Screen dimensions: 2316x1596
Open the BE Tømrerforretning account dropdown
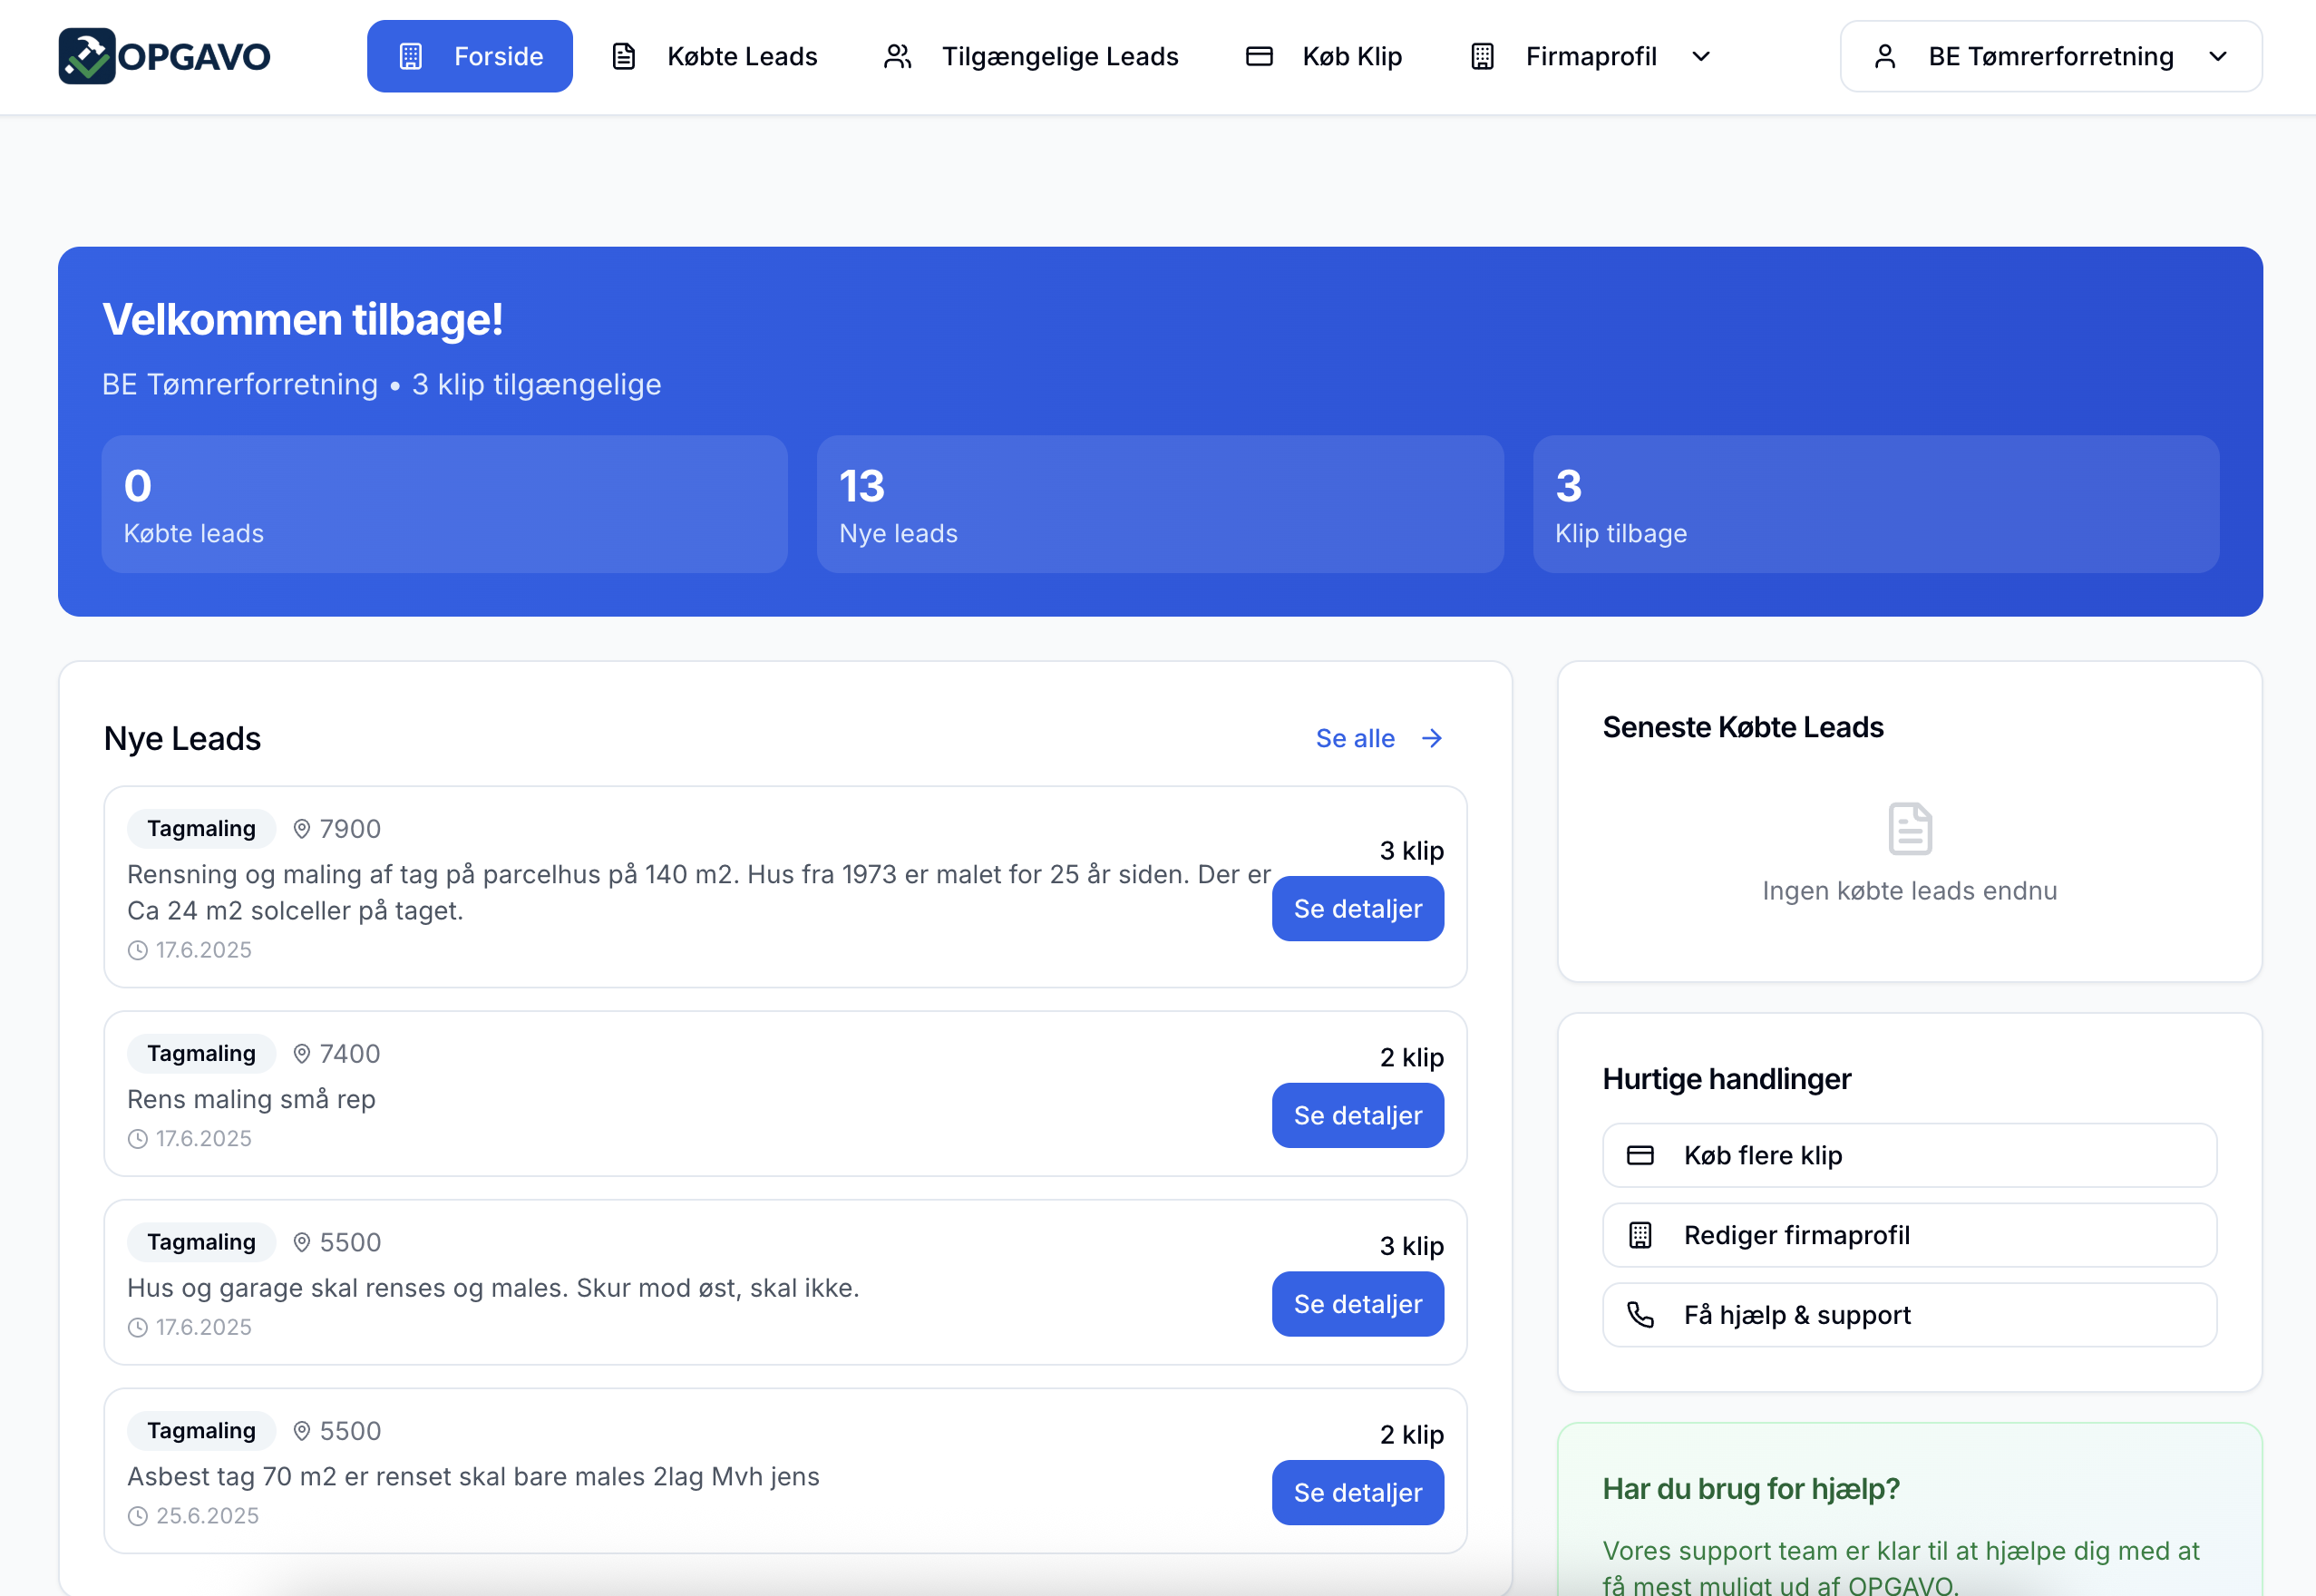point(2050,56)
